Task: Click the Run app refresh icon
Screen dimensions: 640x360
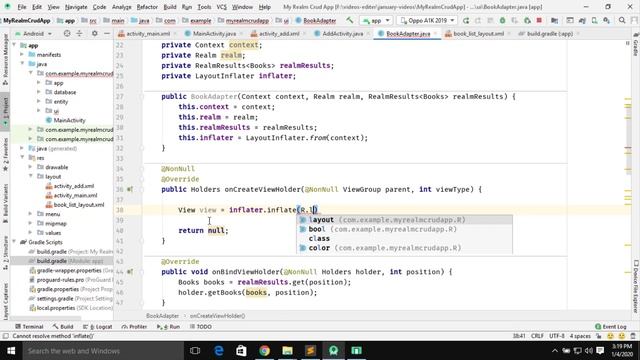Action: [x=466, y=20]
